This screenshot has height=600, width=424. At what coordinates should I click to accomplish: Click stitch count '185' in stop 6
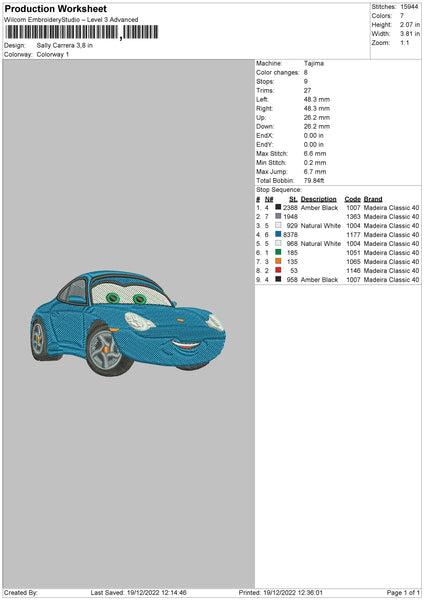coord(292,253)
